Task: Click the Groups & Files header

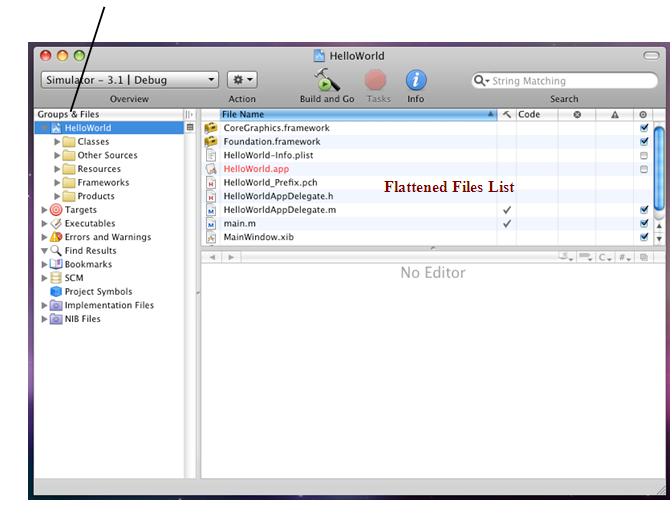Action: coord(109,114)
